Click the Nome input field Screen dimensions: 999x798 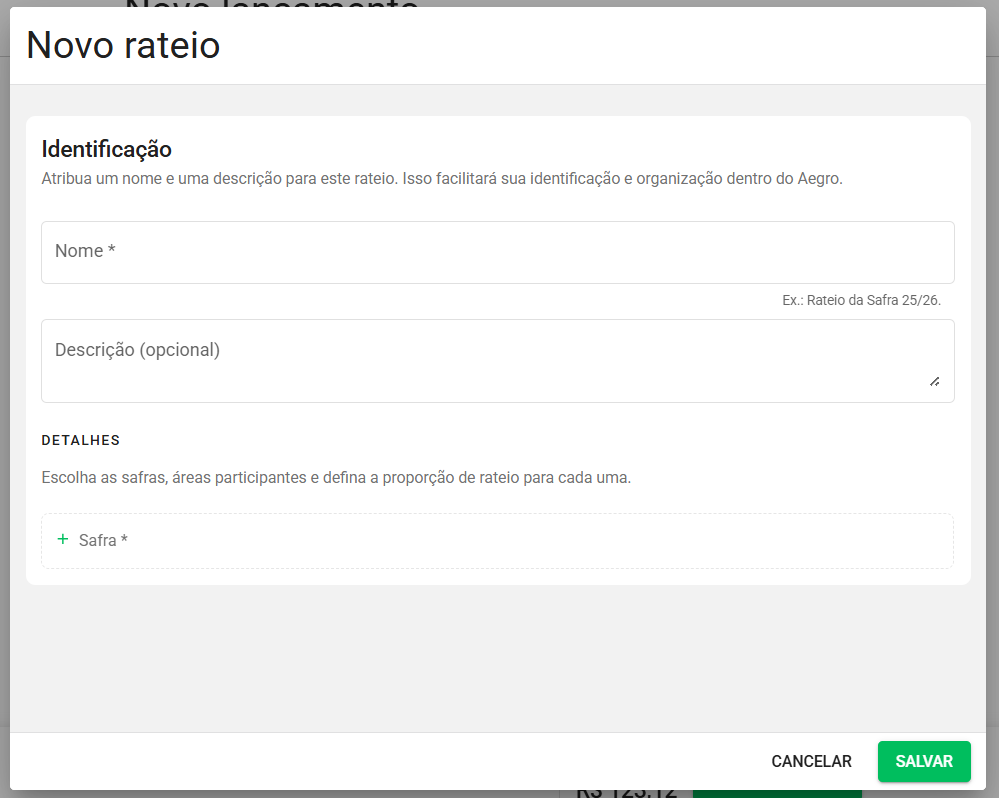[x=498, y=252]
